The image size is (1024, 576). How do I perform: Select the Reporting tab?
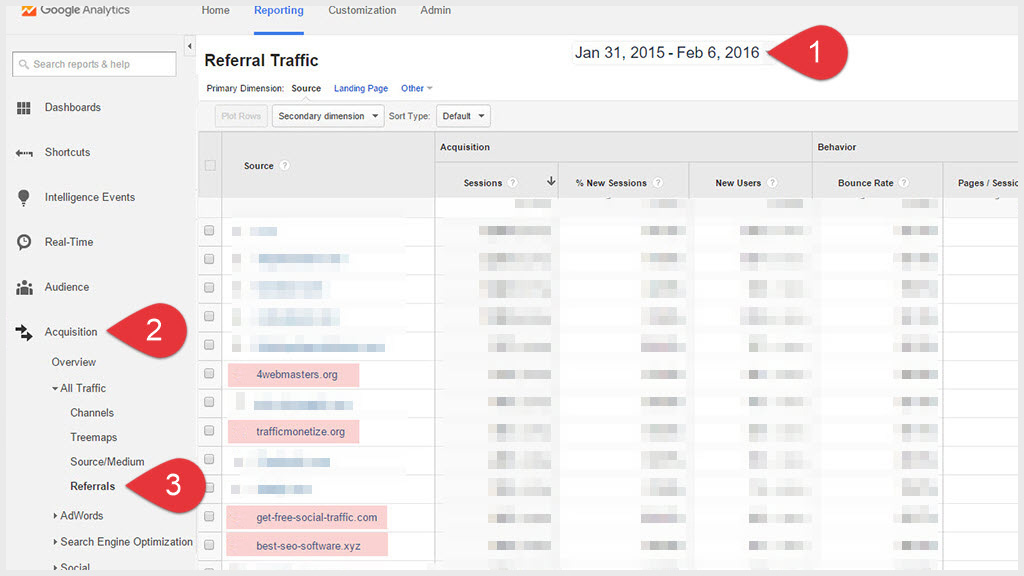(279, 10)
